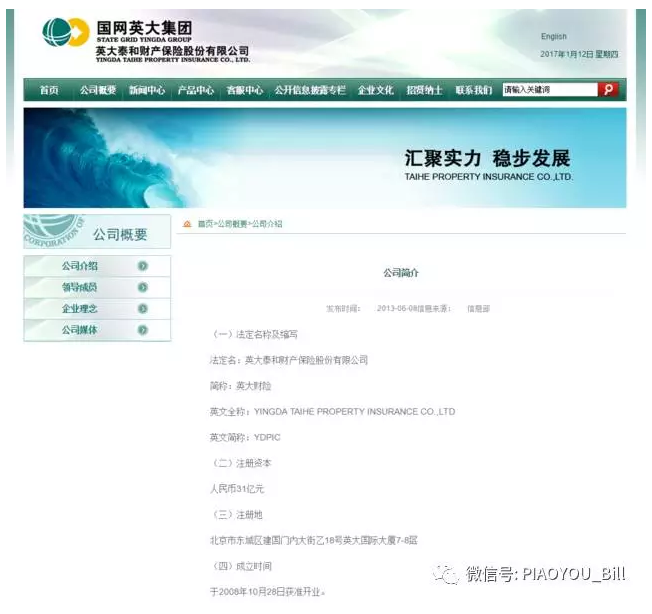This screenshot has height=614, width=652.
Task: Click the arrow icon beside 公司媒体
Action: click(x=143, y=330)
